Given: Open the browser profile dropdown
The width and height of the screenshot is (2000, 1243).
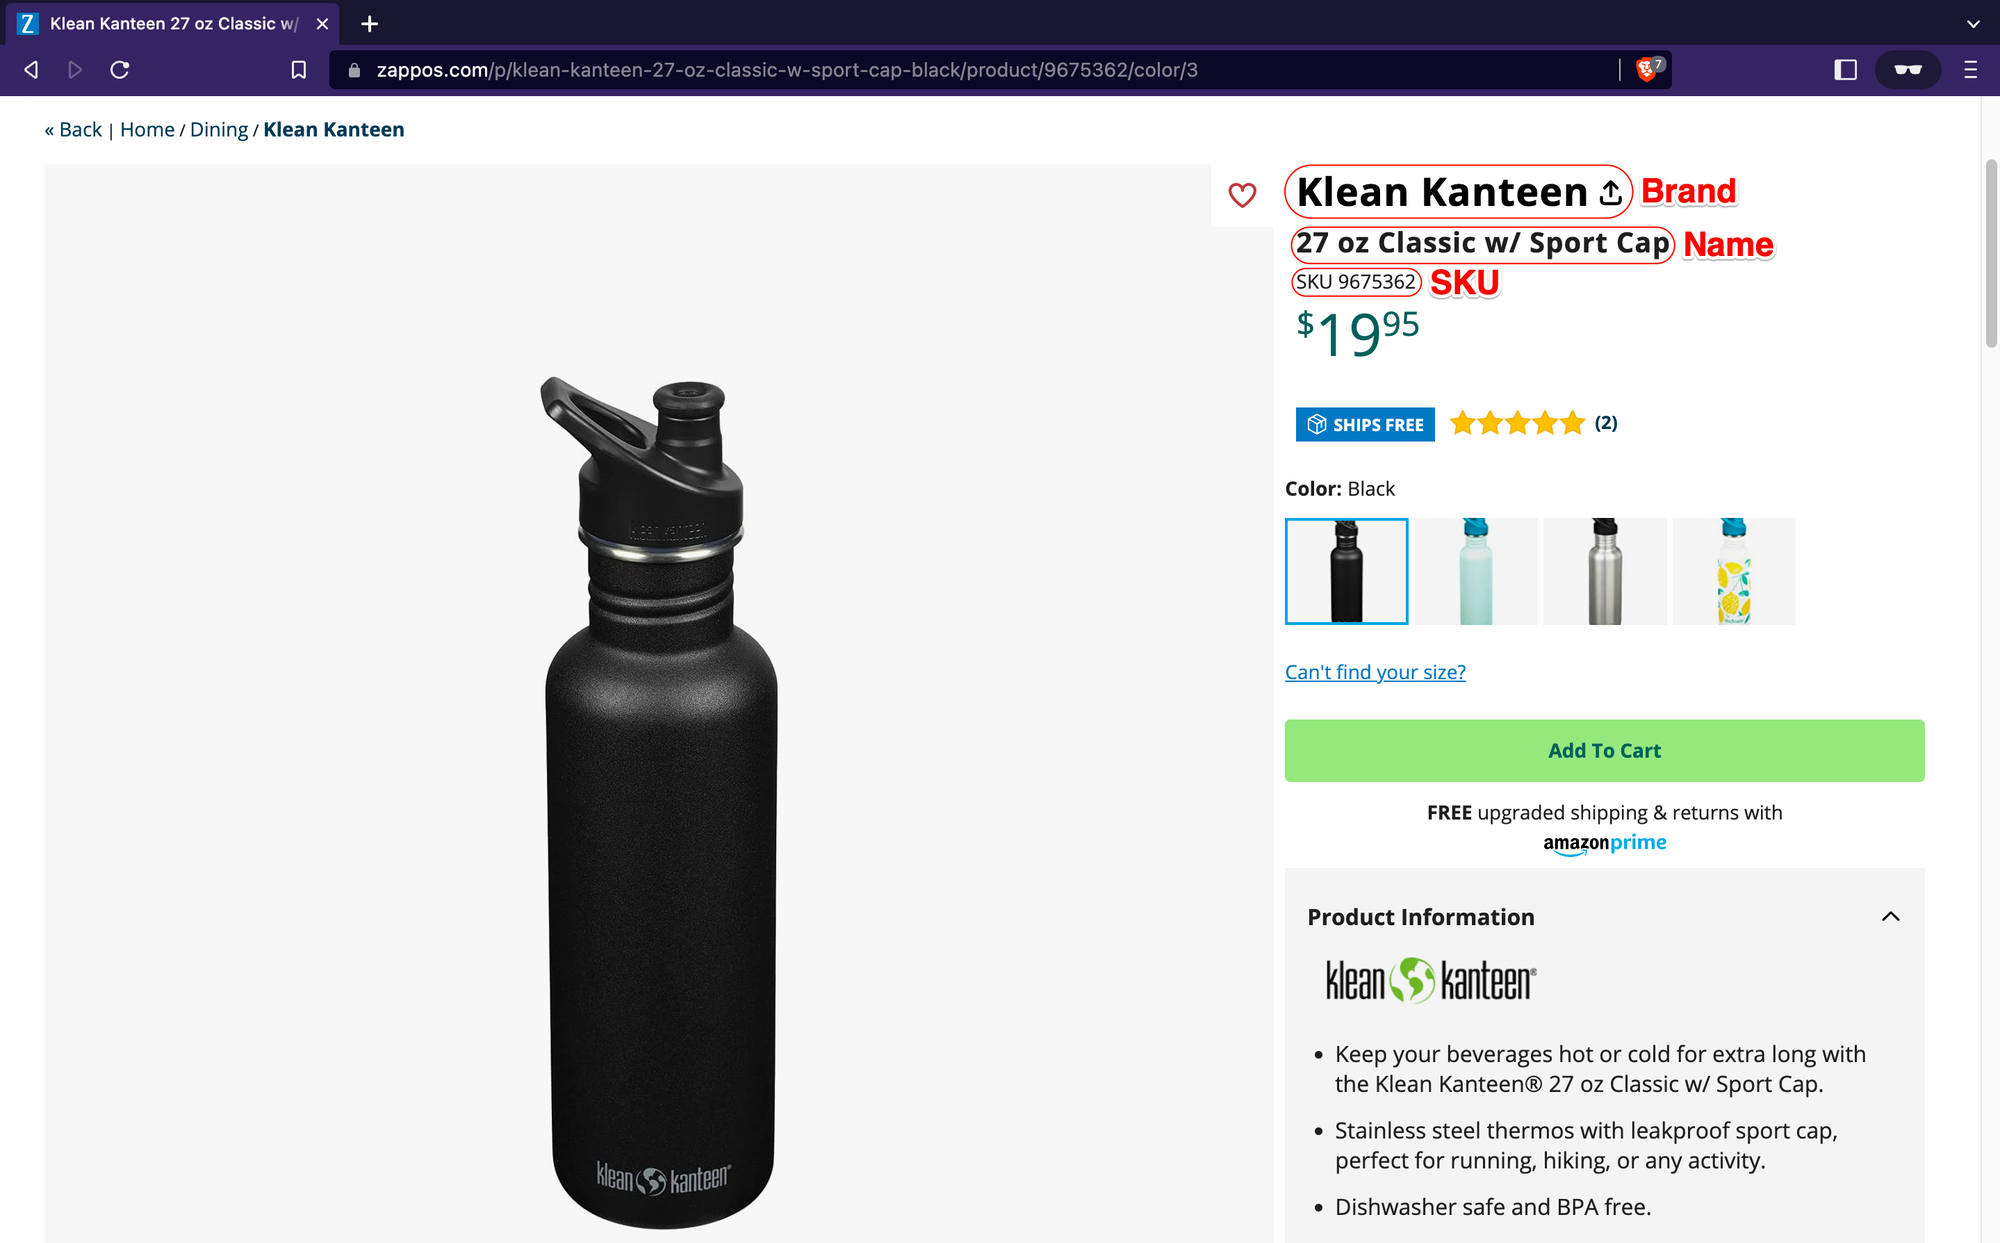Looking at the screenshot, I should pos(1907,70).
